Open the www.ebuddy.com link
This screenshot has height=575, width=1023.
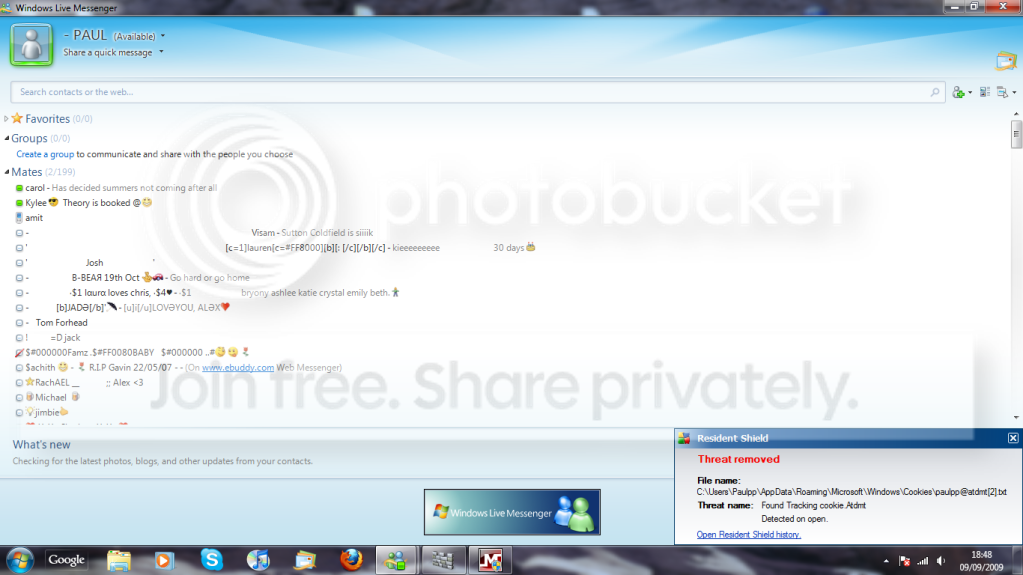(x=238, y=367)
